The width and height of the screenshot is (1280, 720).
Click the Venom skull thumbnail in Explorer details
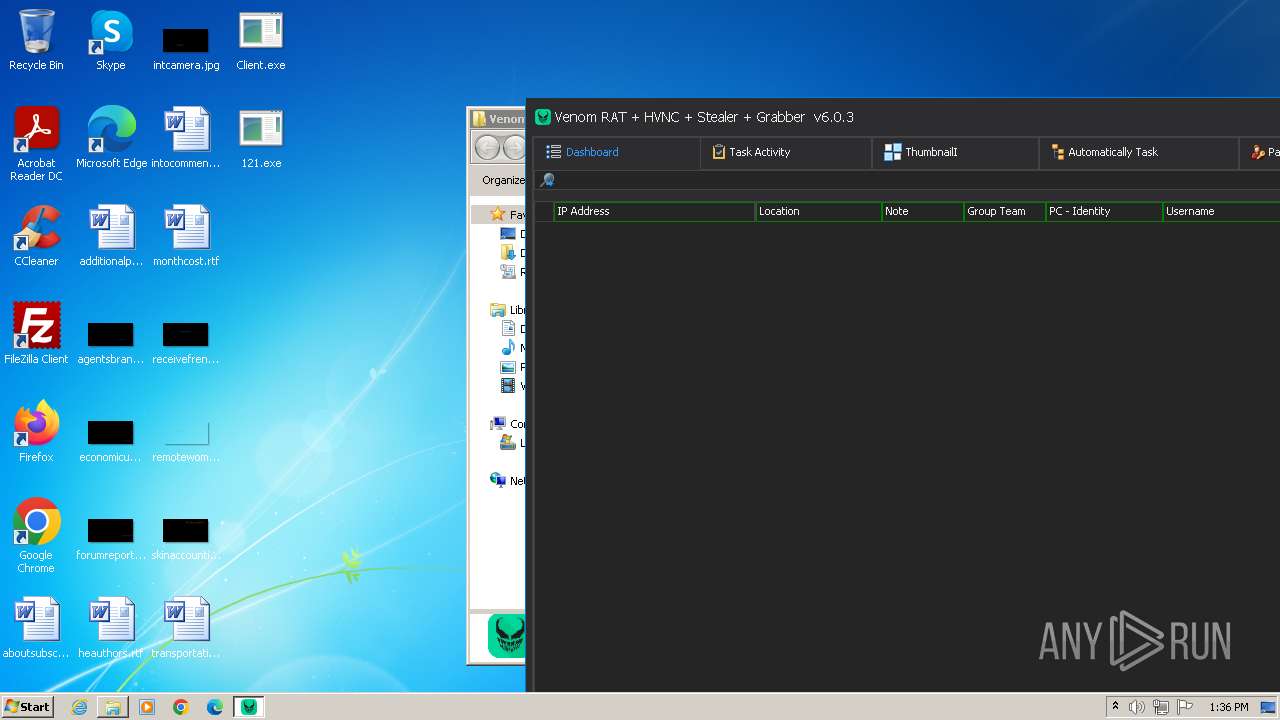(506, 637)
